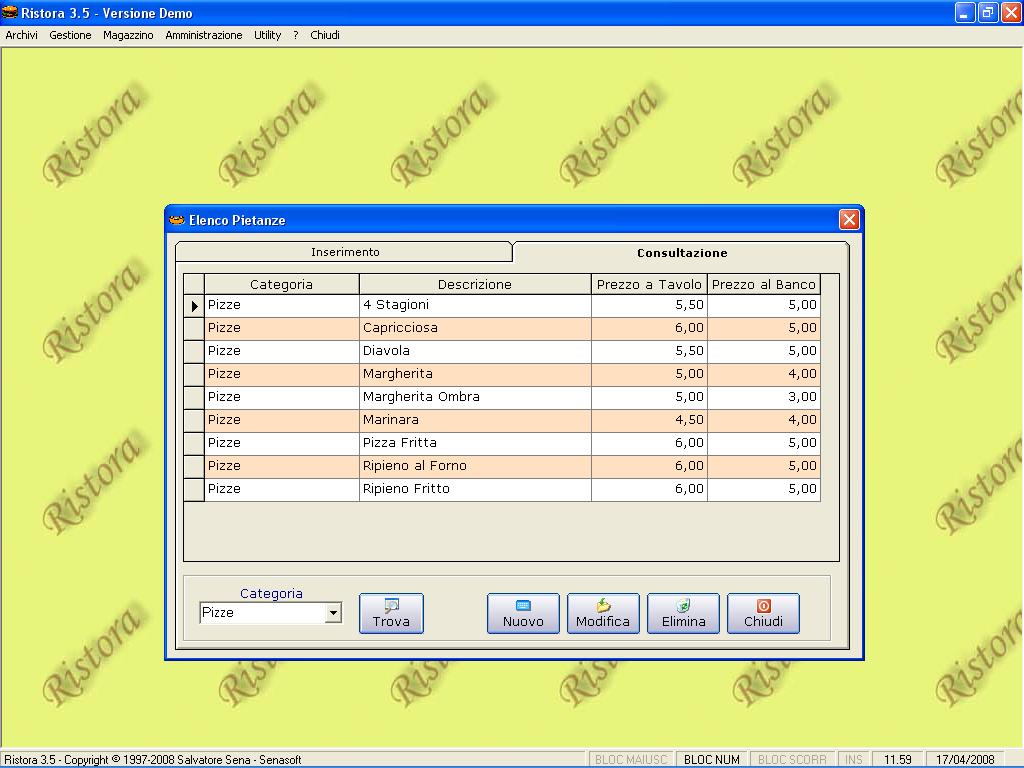Click the Modifica button
Screen dimensions: 1024x768
[603, 613]
